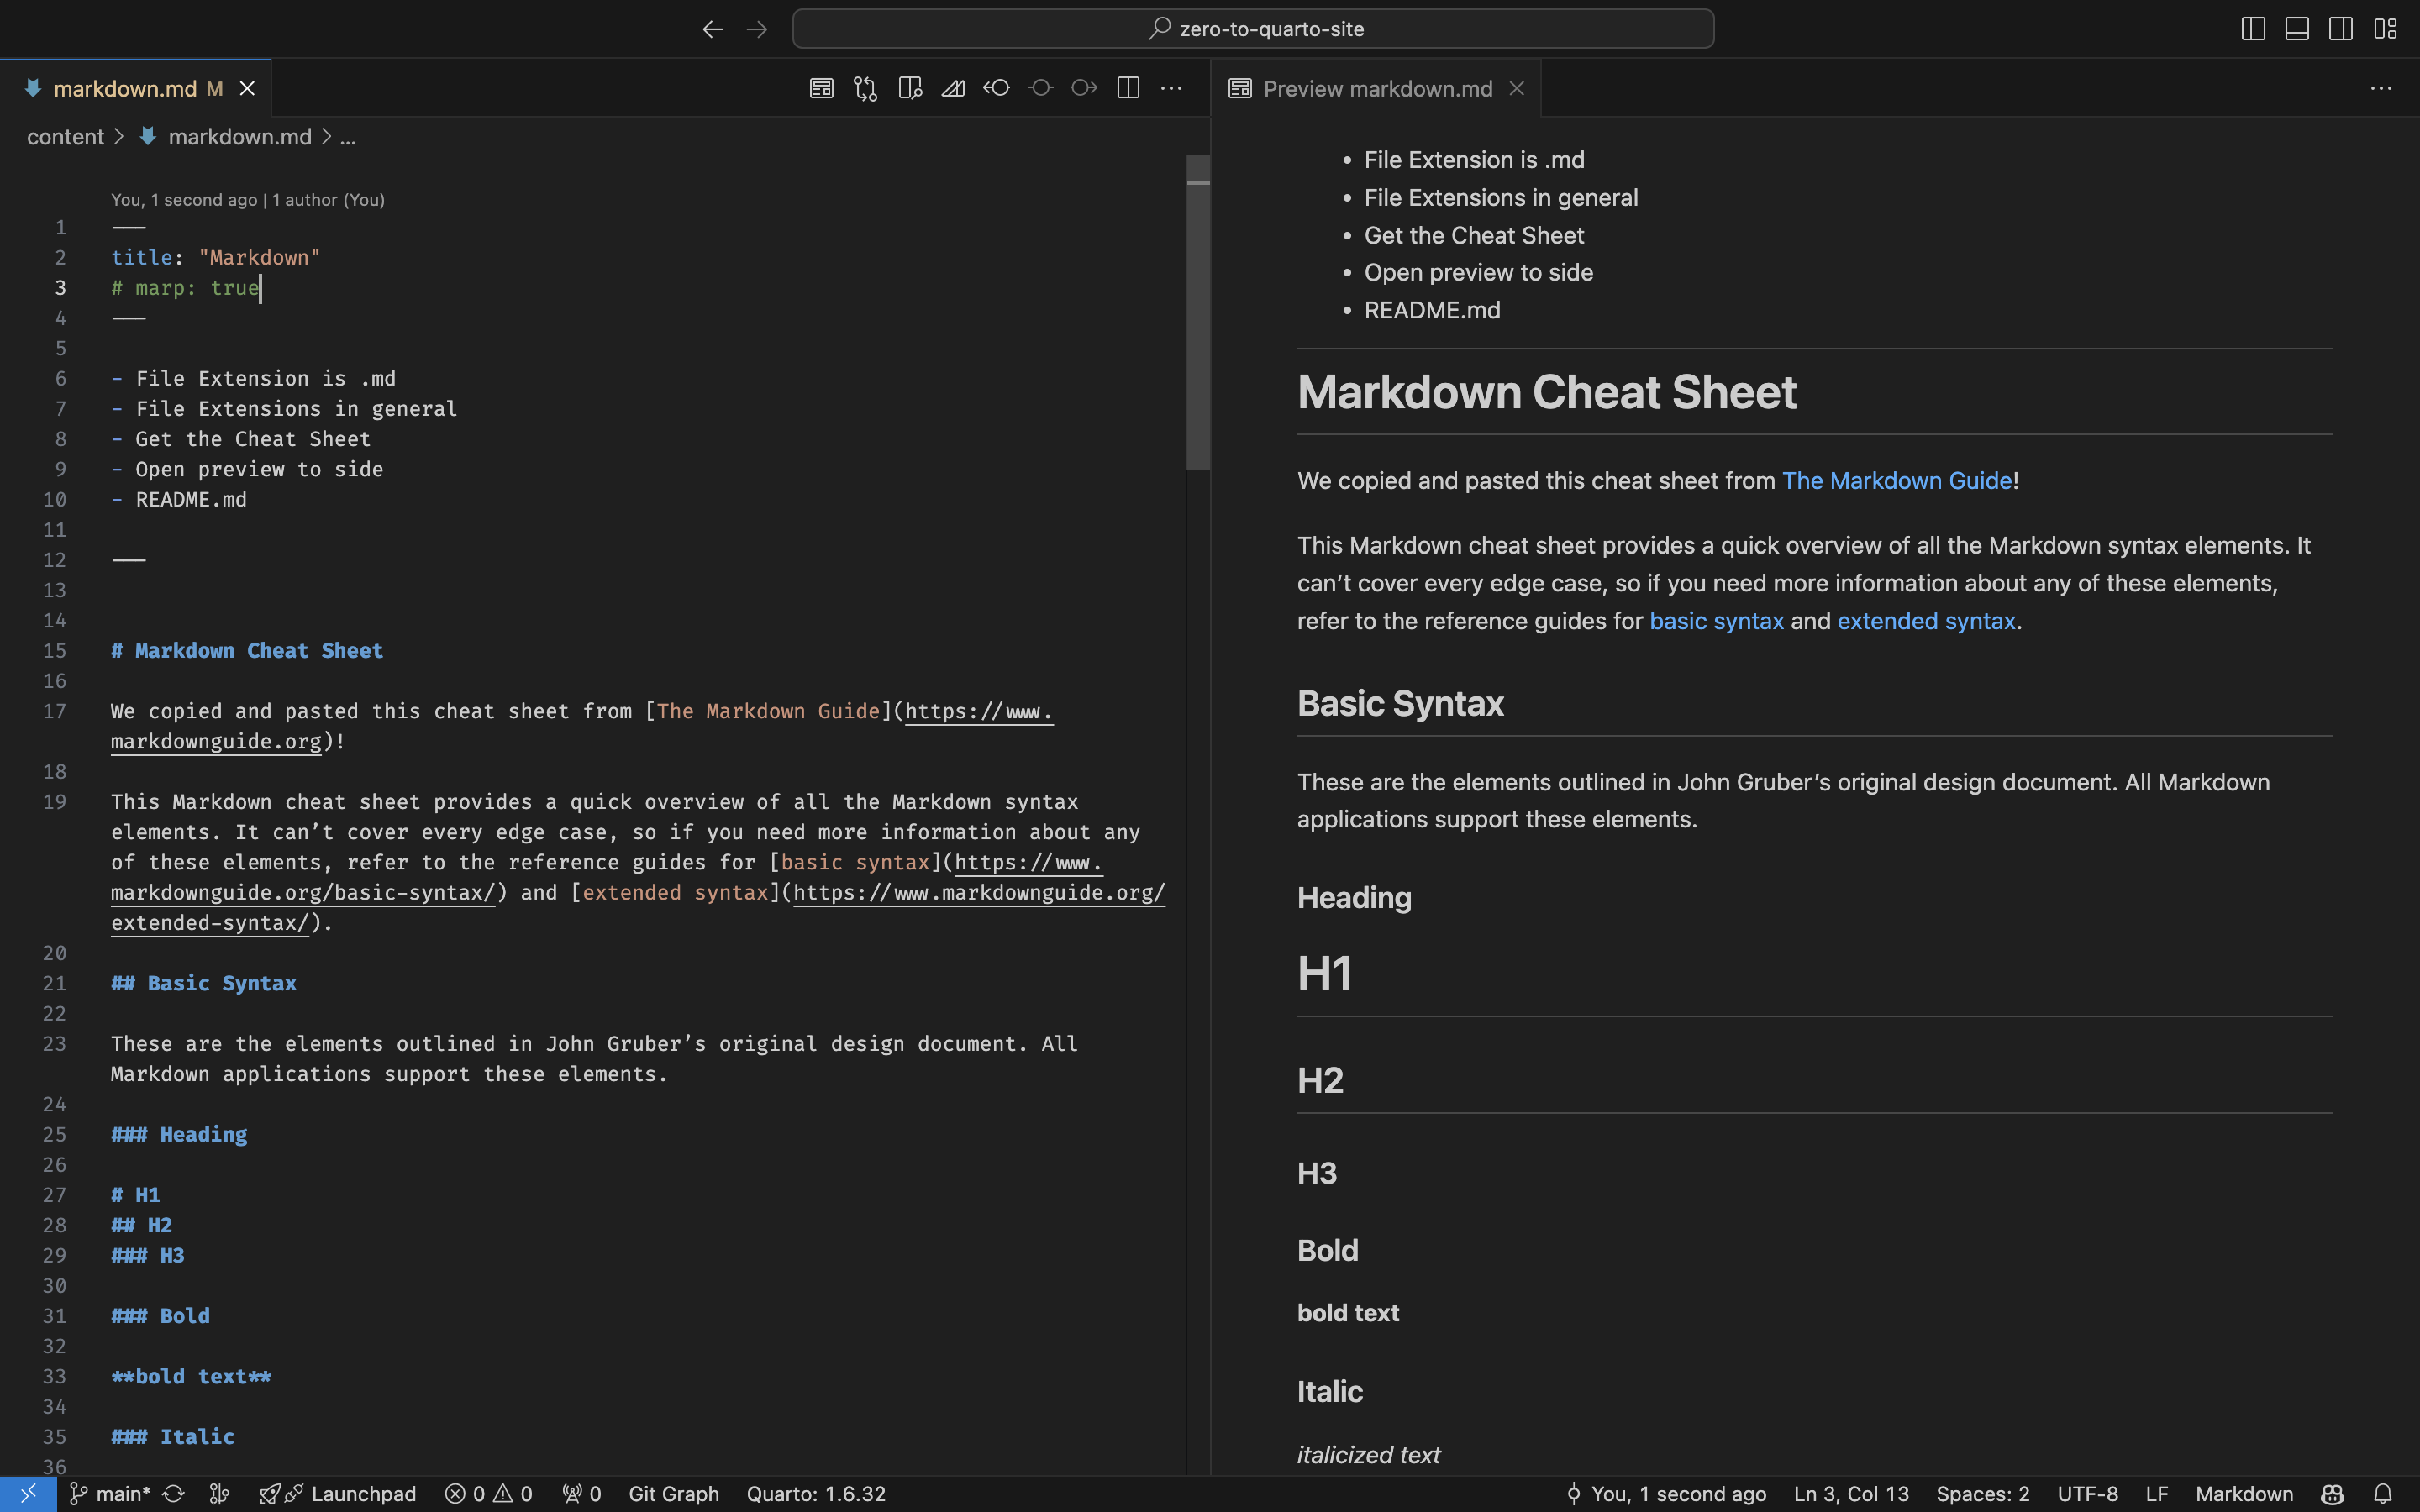Screen dimensions: 2420x1512
Task: Switch to Preview markdown.md tab
Action: pyautogui.click(x=1377, y=89)
